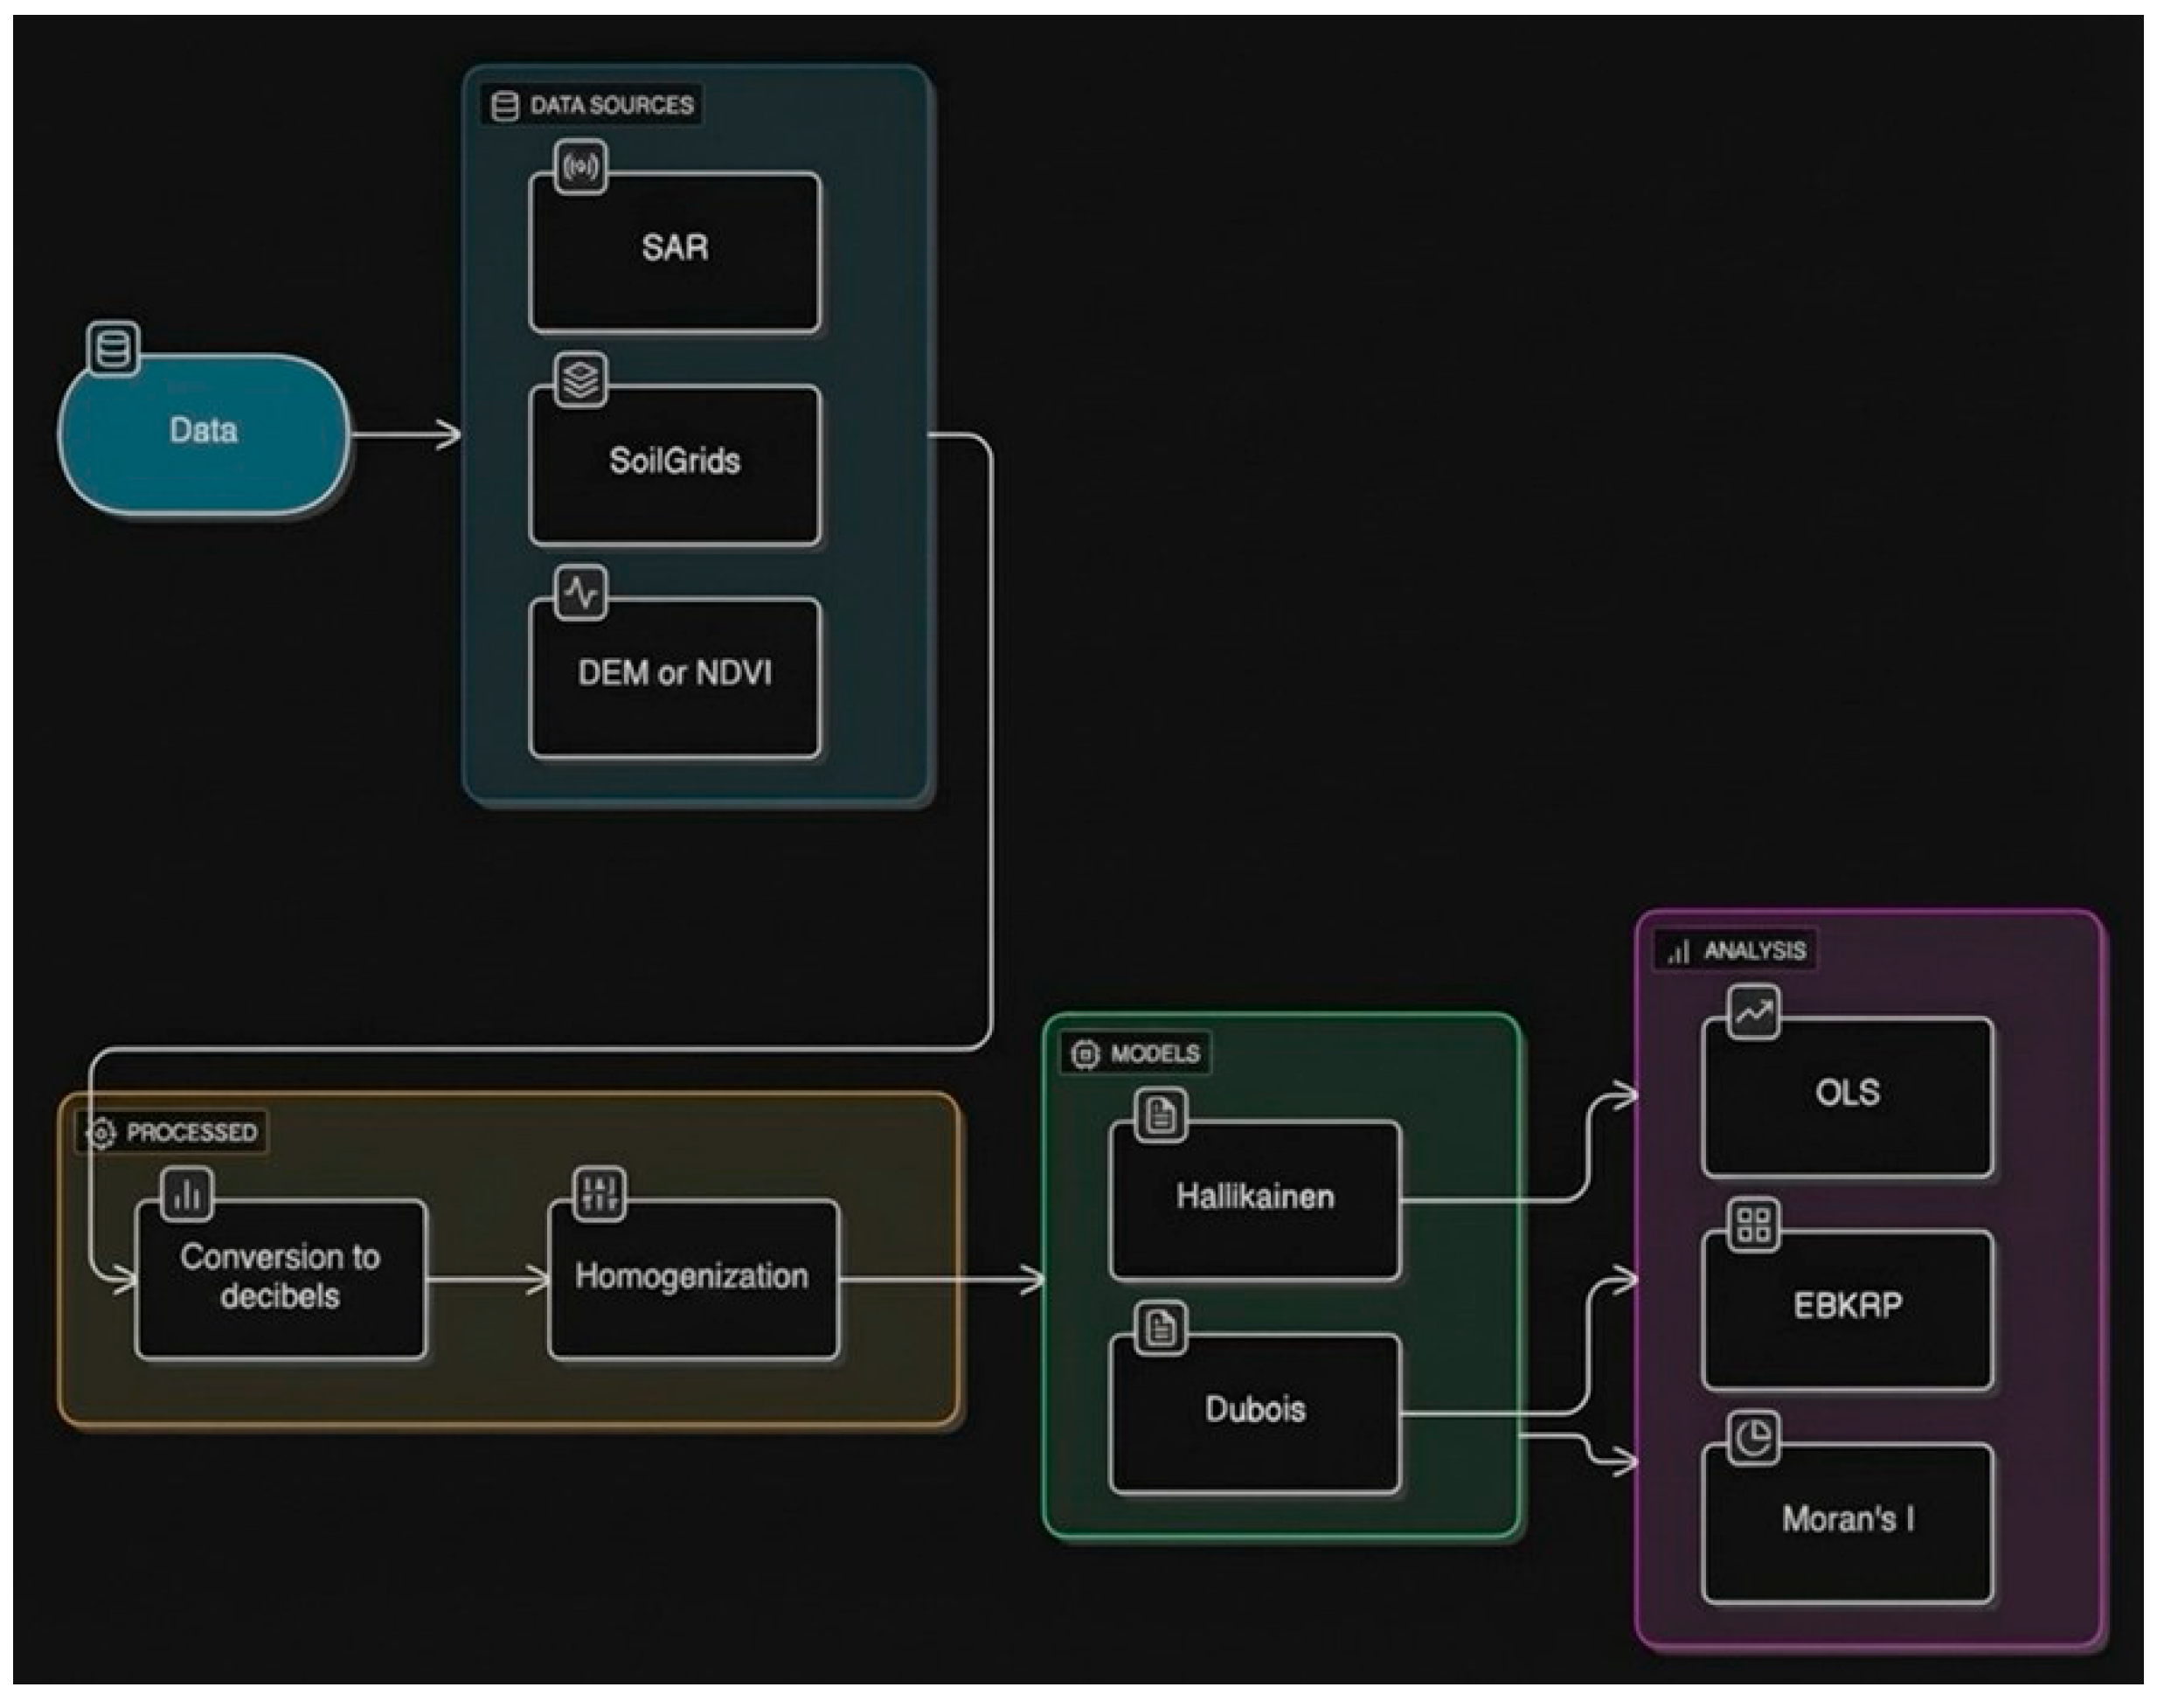Select the SoilGrids node box

(x=675, y=466)
